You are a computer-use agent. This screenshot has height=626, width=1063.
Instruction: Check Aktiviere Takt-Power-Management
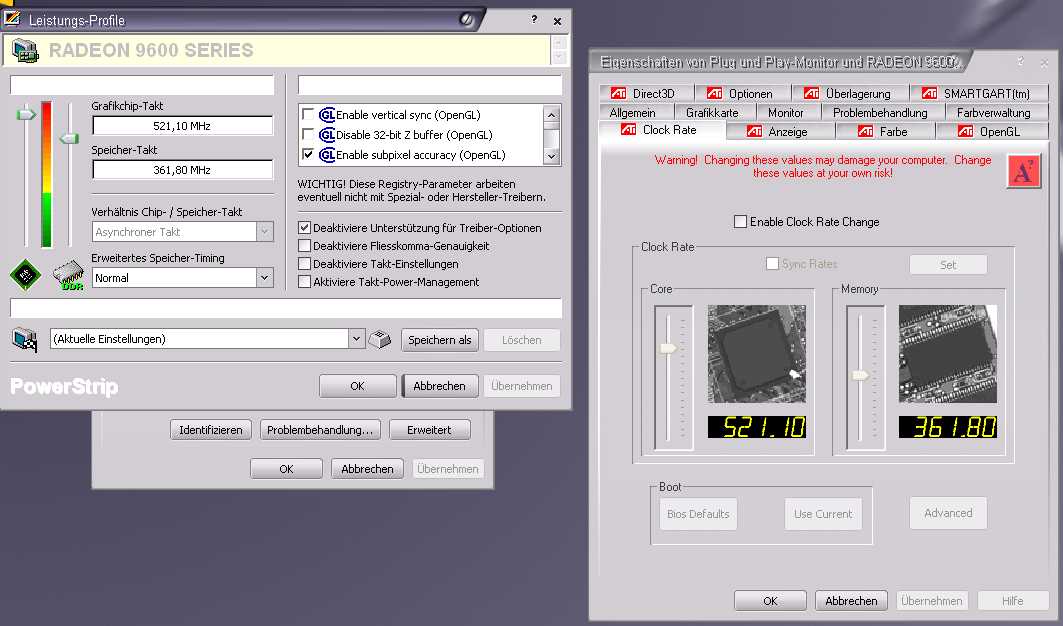[x=304, y=281]
